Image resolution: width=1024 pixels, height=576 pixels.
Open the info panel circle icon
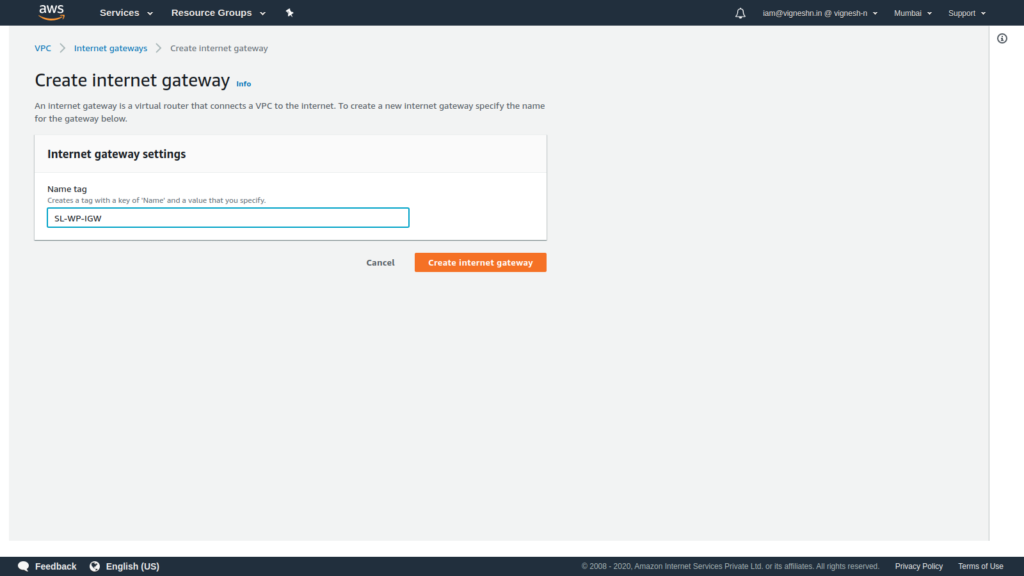[x=1002, y=39]
